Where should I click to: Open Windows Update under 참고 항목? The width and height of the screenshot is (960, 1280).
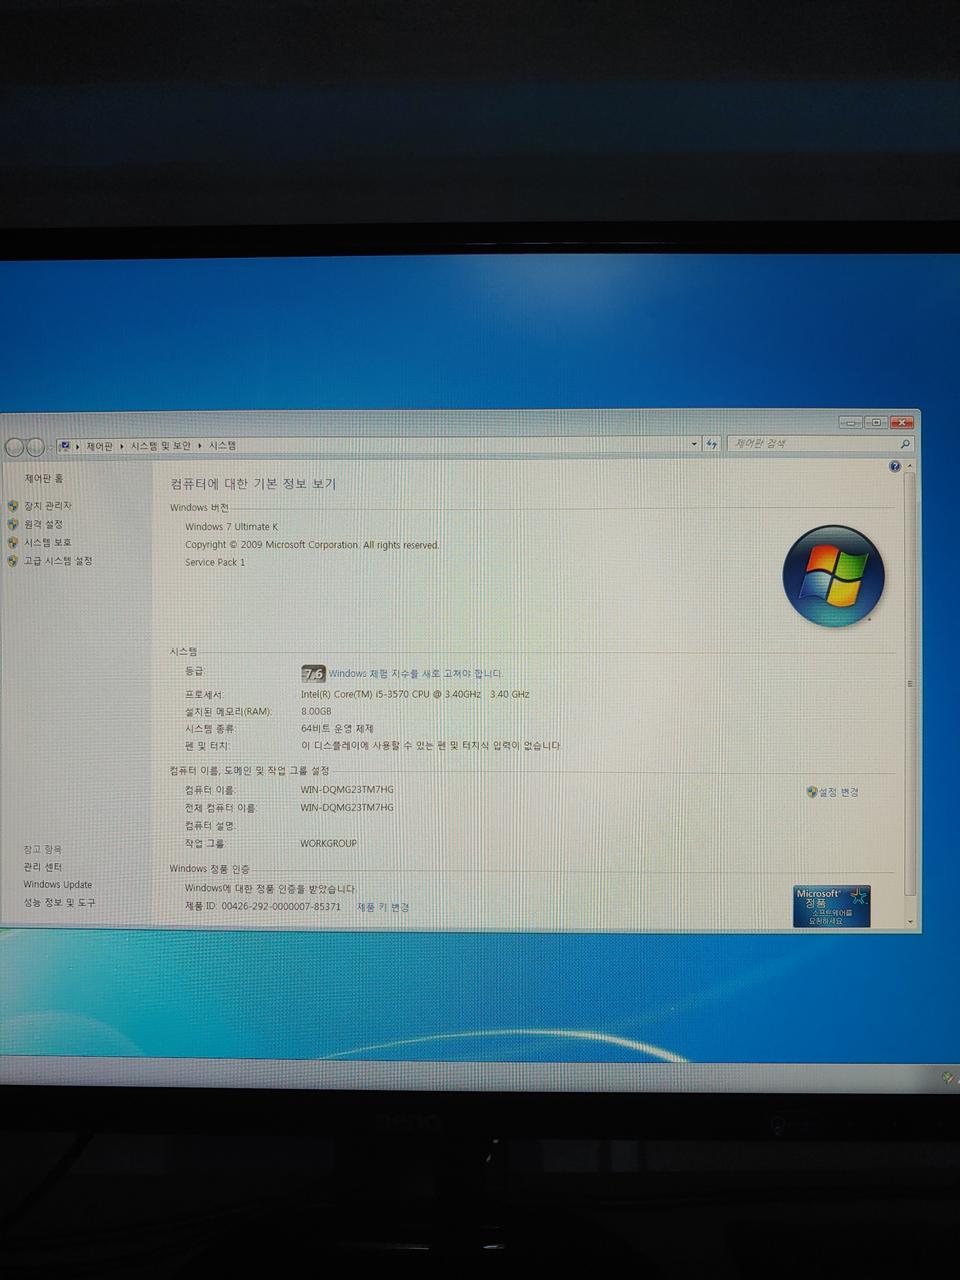pos(57,884)
